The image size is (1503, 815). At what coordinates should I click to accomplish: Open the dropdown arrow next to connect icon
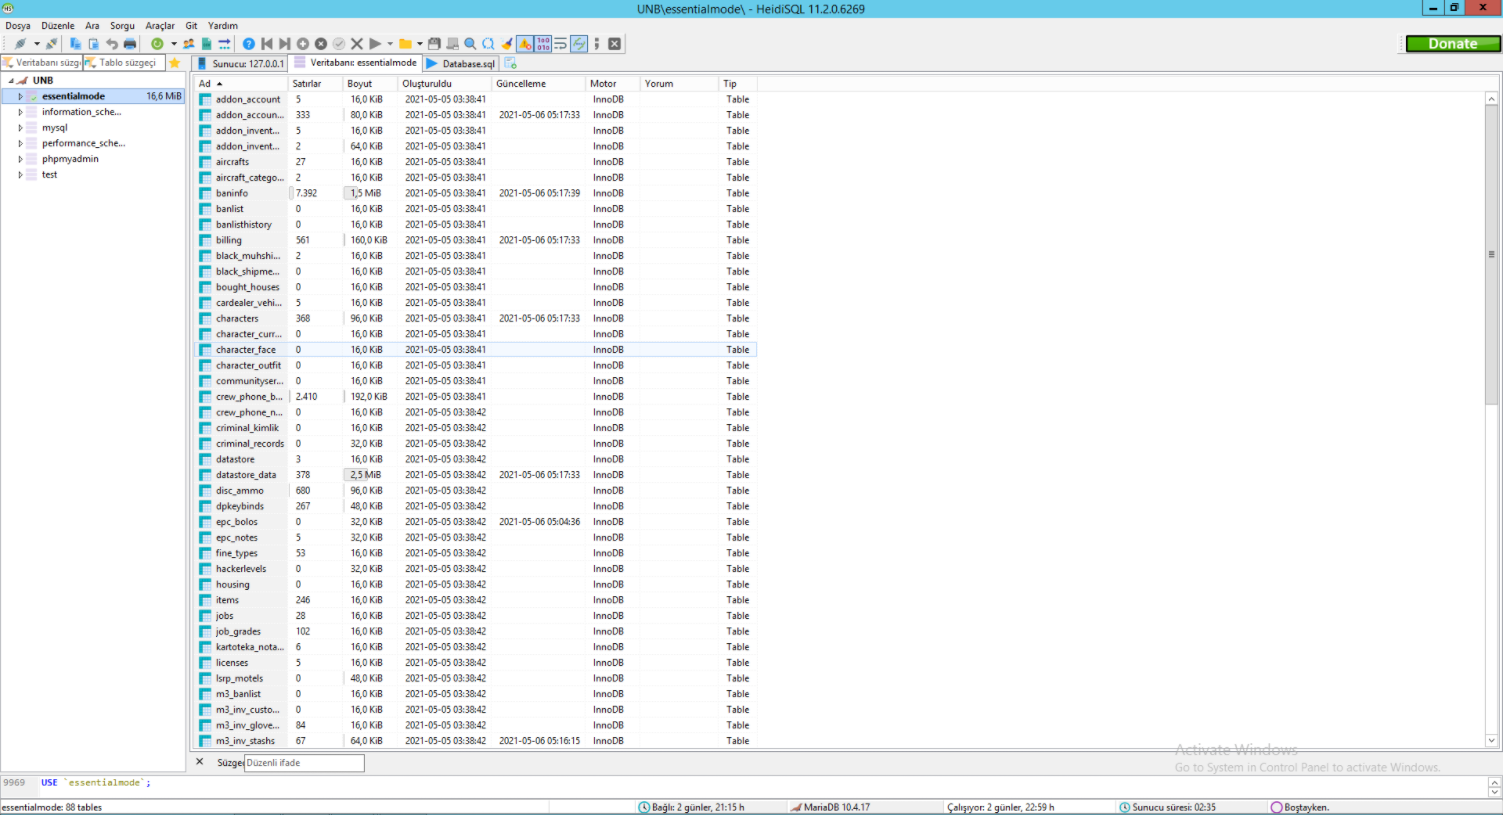[37, 44]
